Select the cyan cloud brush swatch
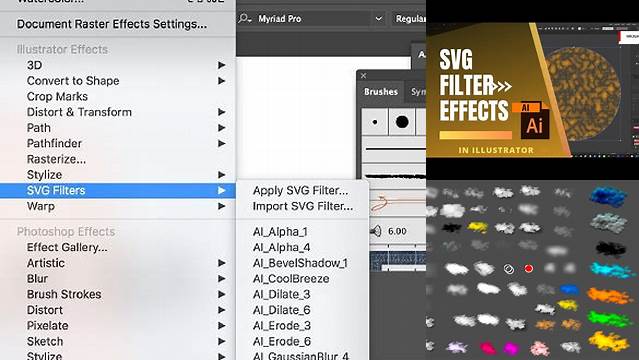The width and height of the screenshot is (639, 360). coord(610,270)
